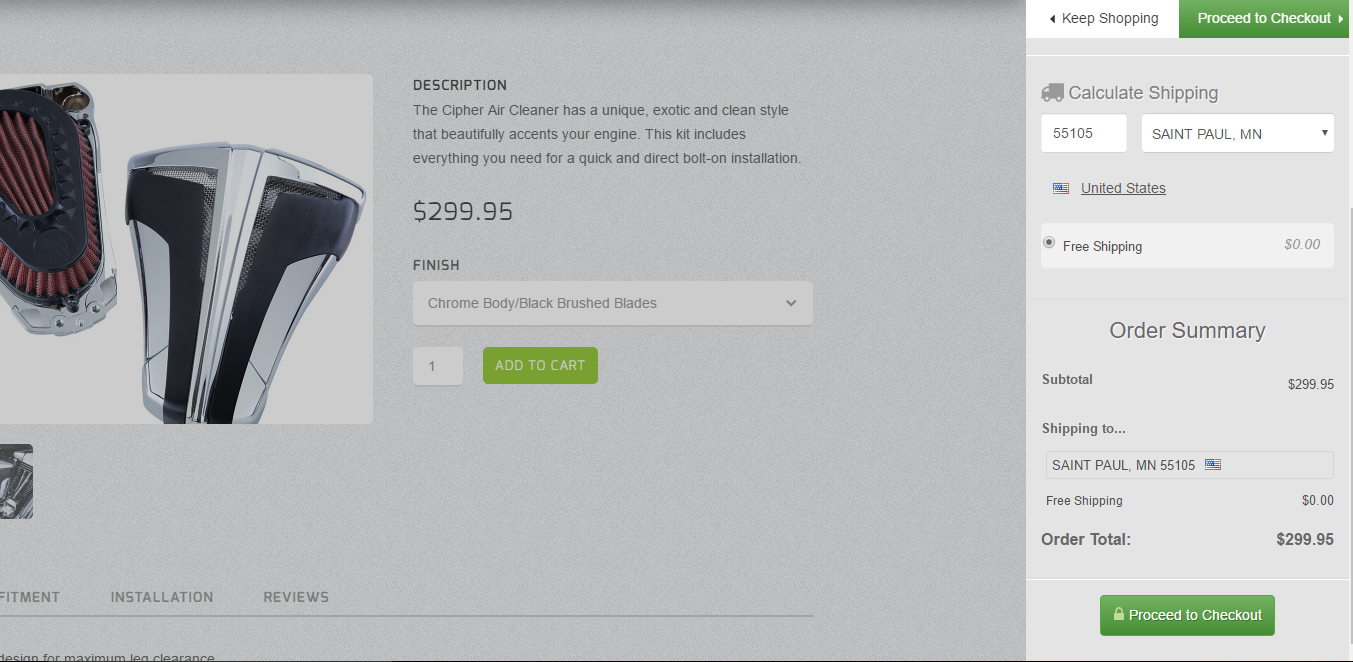This screenshot has height=662, width=1353.
Task: Click the US flag icon beside United States
Action: [x=1061, y=188]
